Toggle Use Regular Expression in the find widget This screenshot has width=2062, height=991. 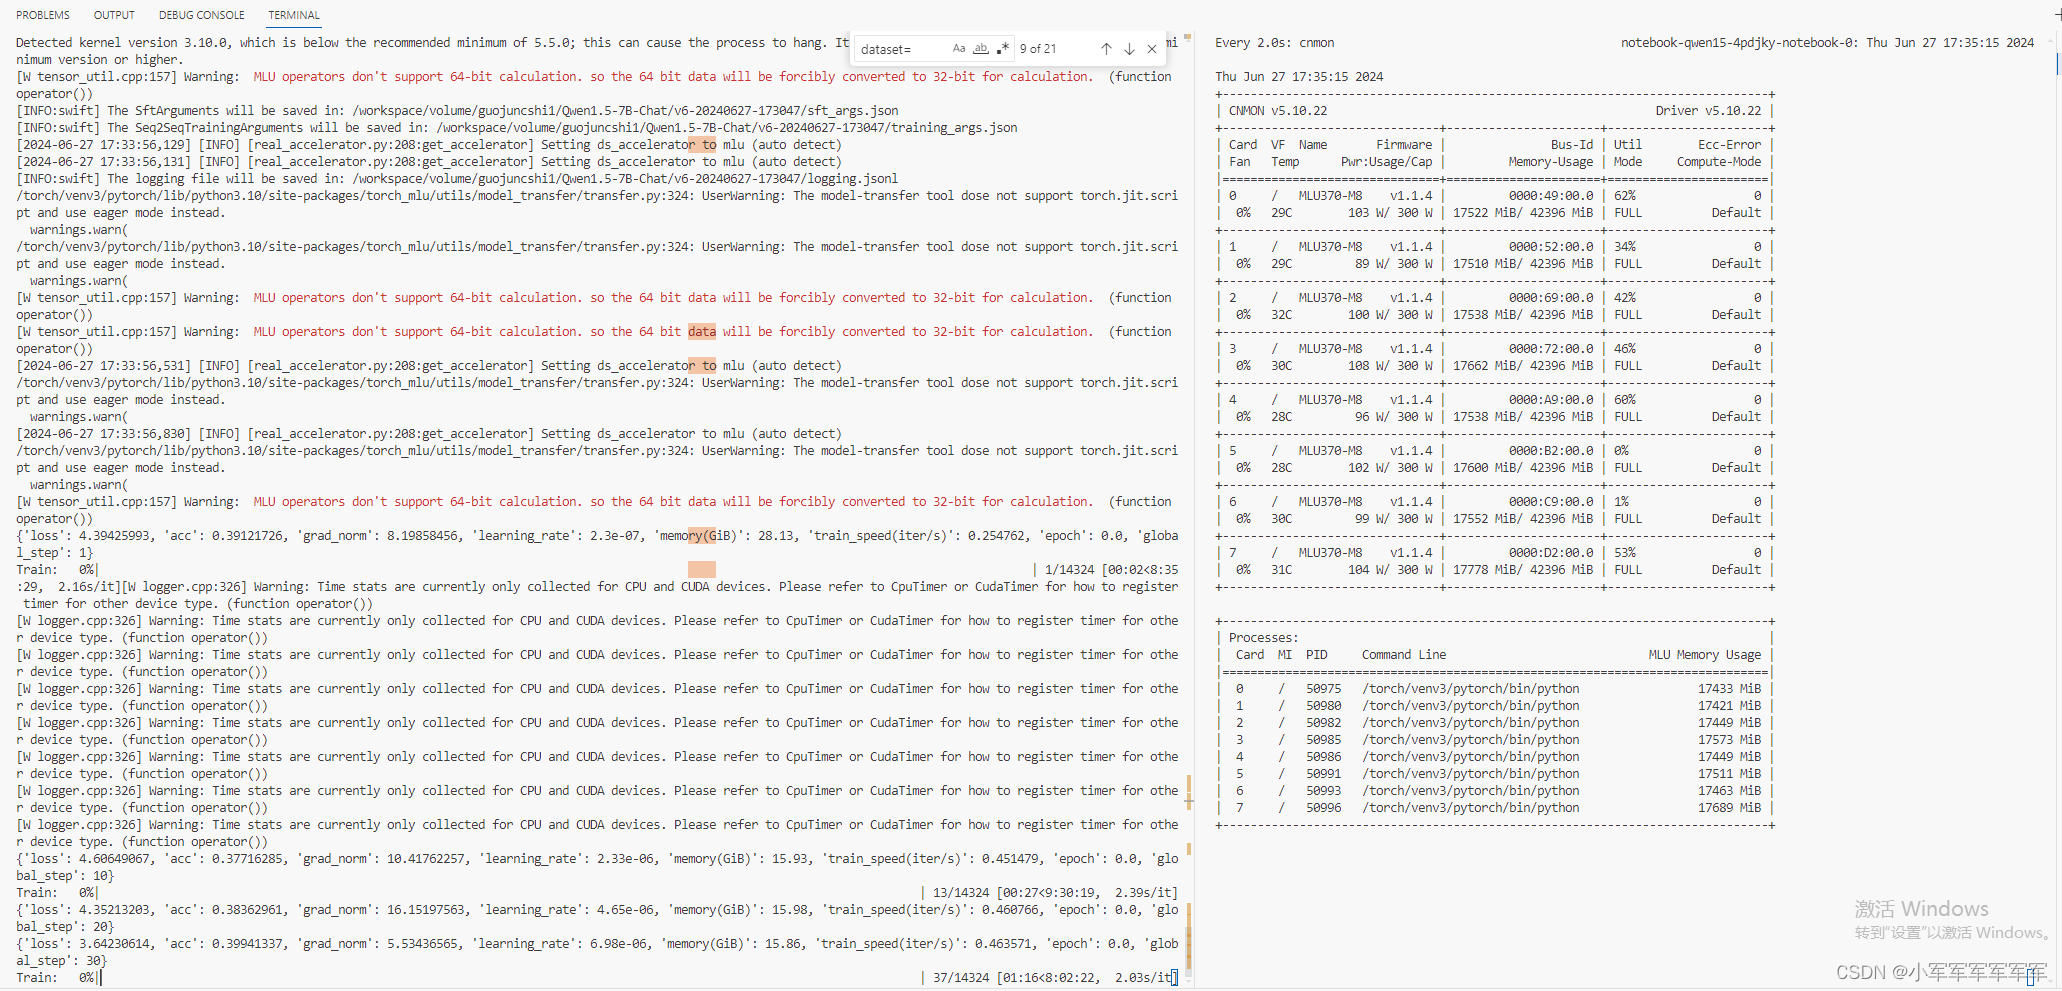[x=1002, y=48]
